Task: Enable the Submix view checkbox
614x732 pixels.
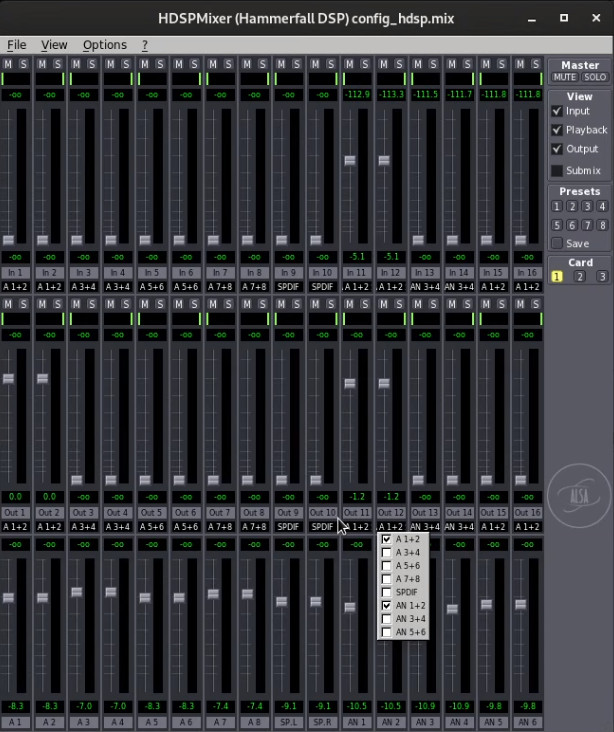Action: coord(557,170)
